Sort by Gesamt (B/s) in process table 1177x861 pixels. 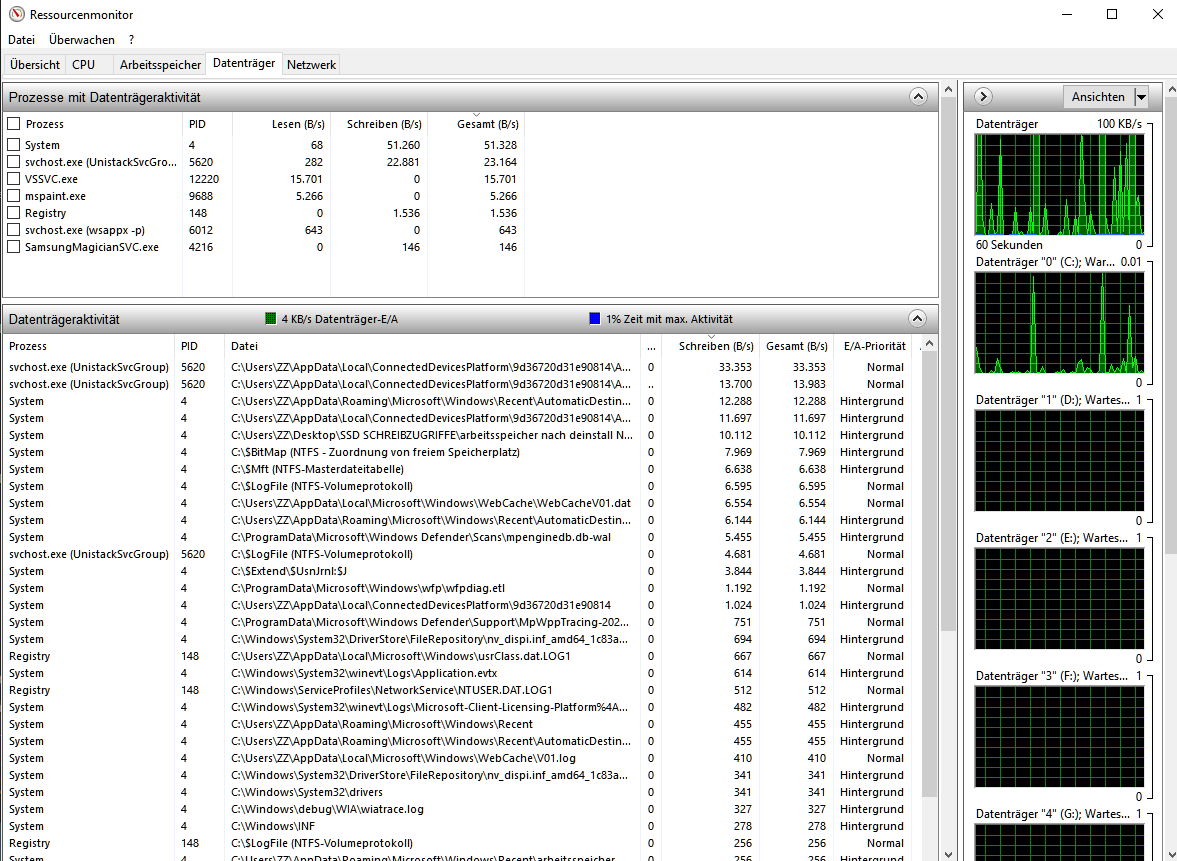pos(476,124)
